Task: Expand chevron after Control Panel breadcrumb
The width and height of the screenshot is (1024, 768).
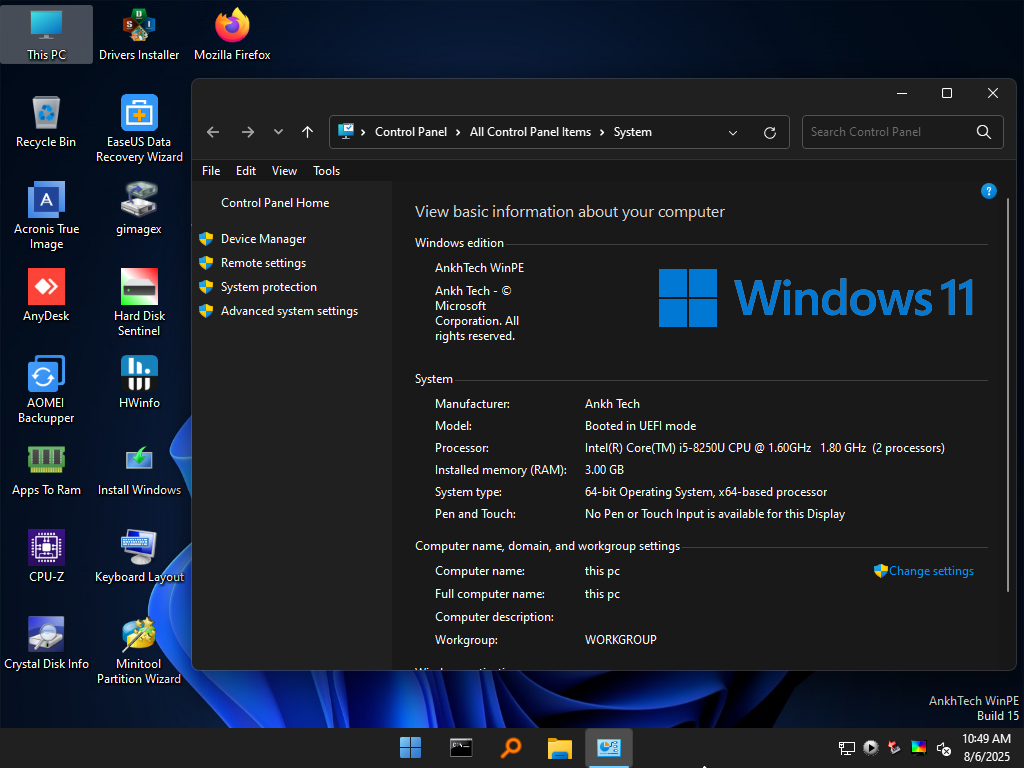Action: pos(458,132)
